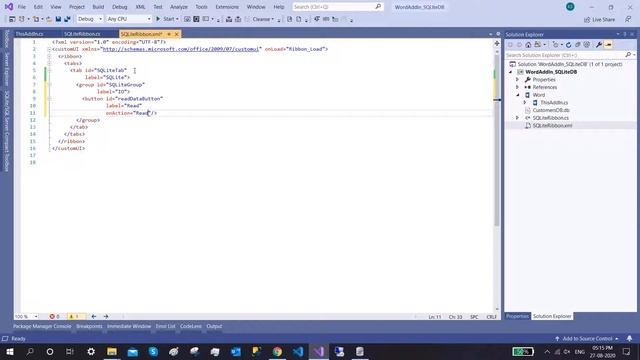Open the File menu
The image size is (640, 360).
(22, 7)
